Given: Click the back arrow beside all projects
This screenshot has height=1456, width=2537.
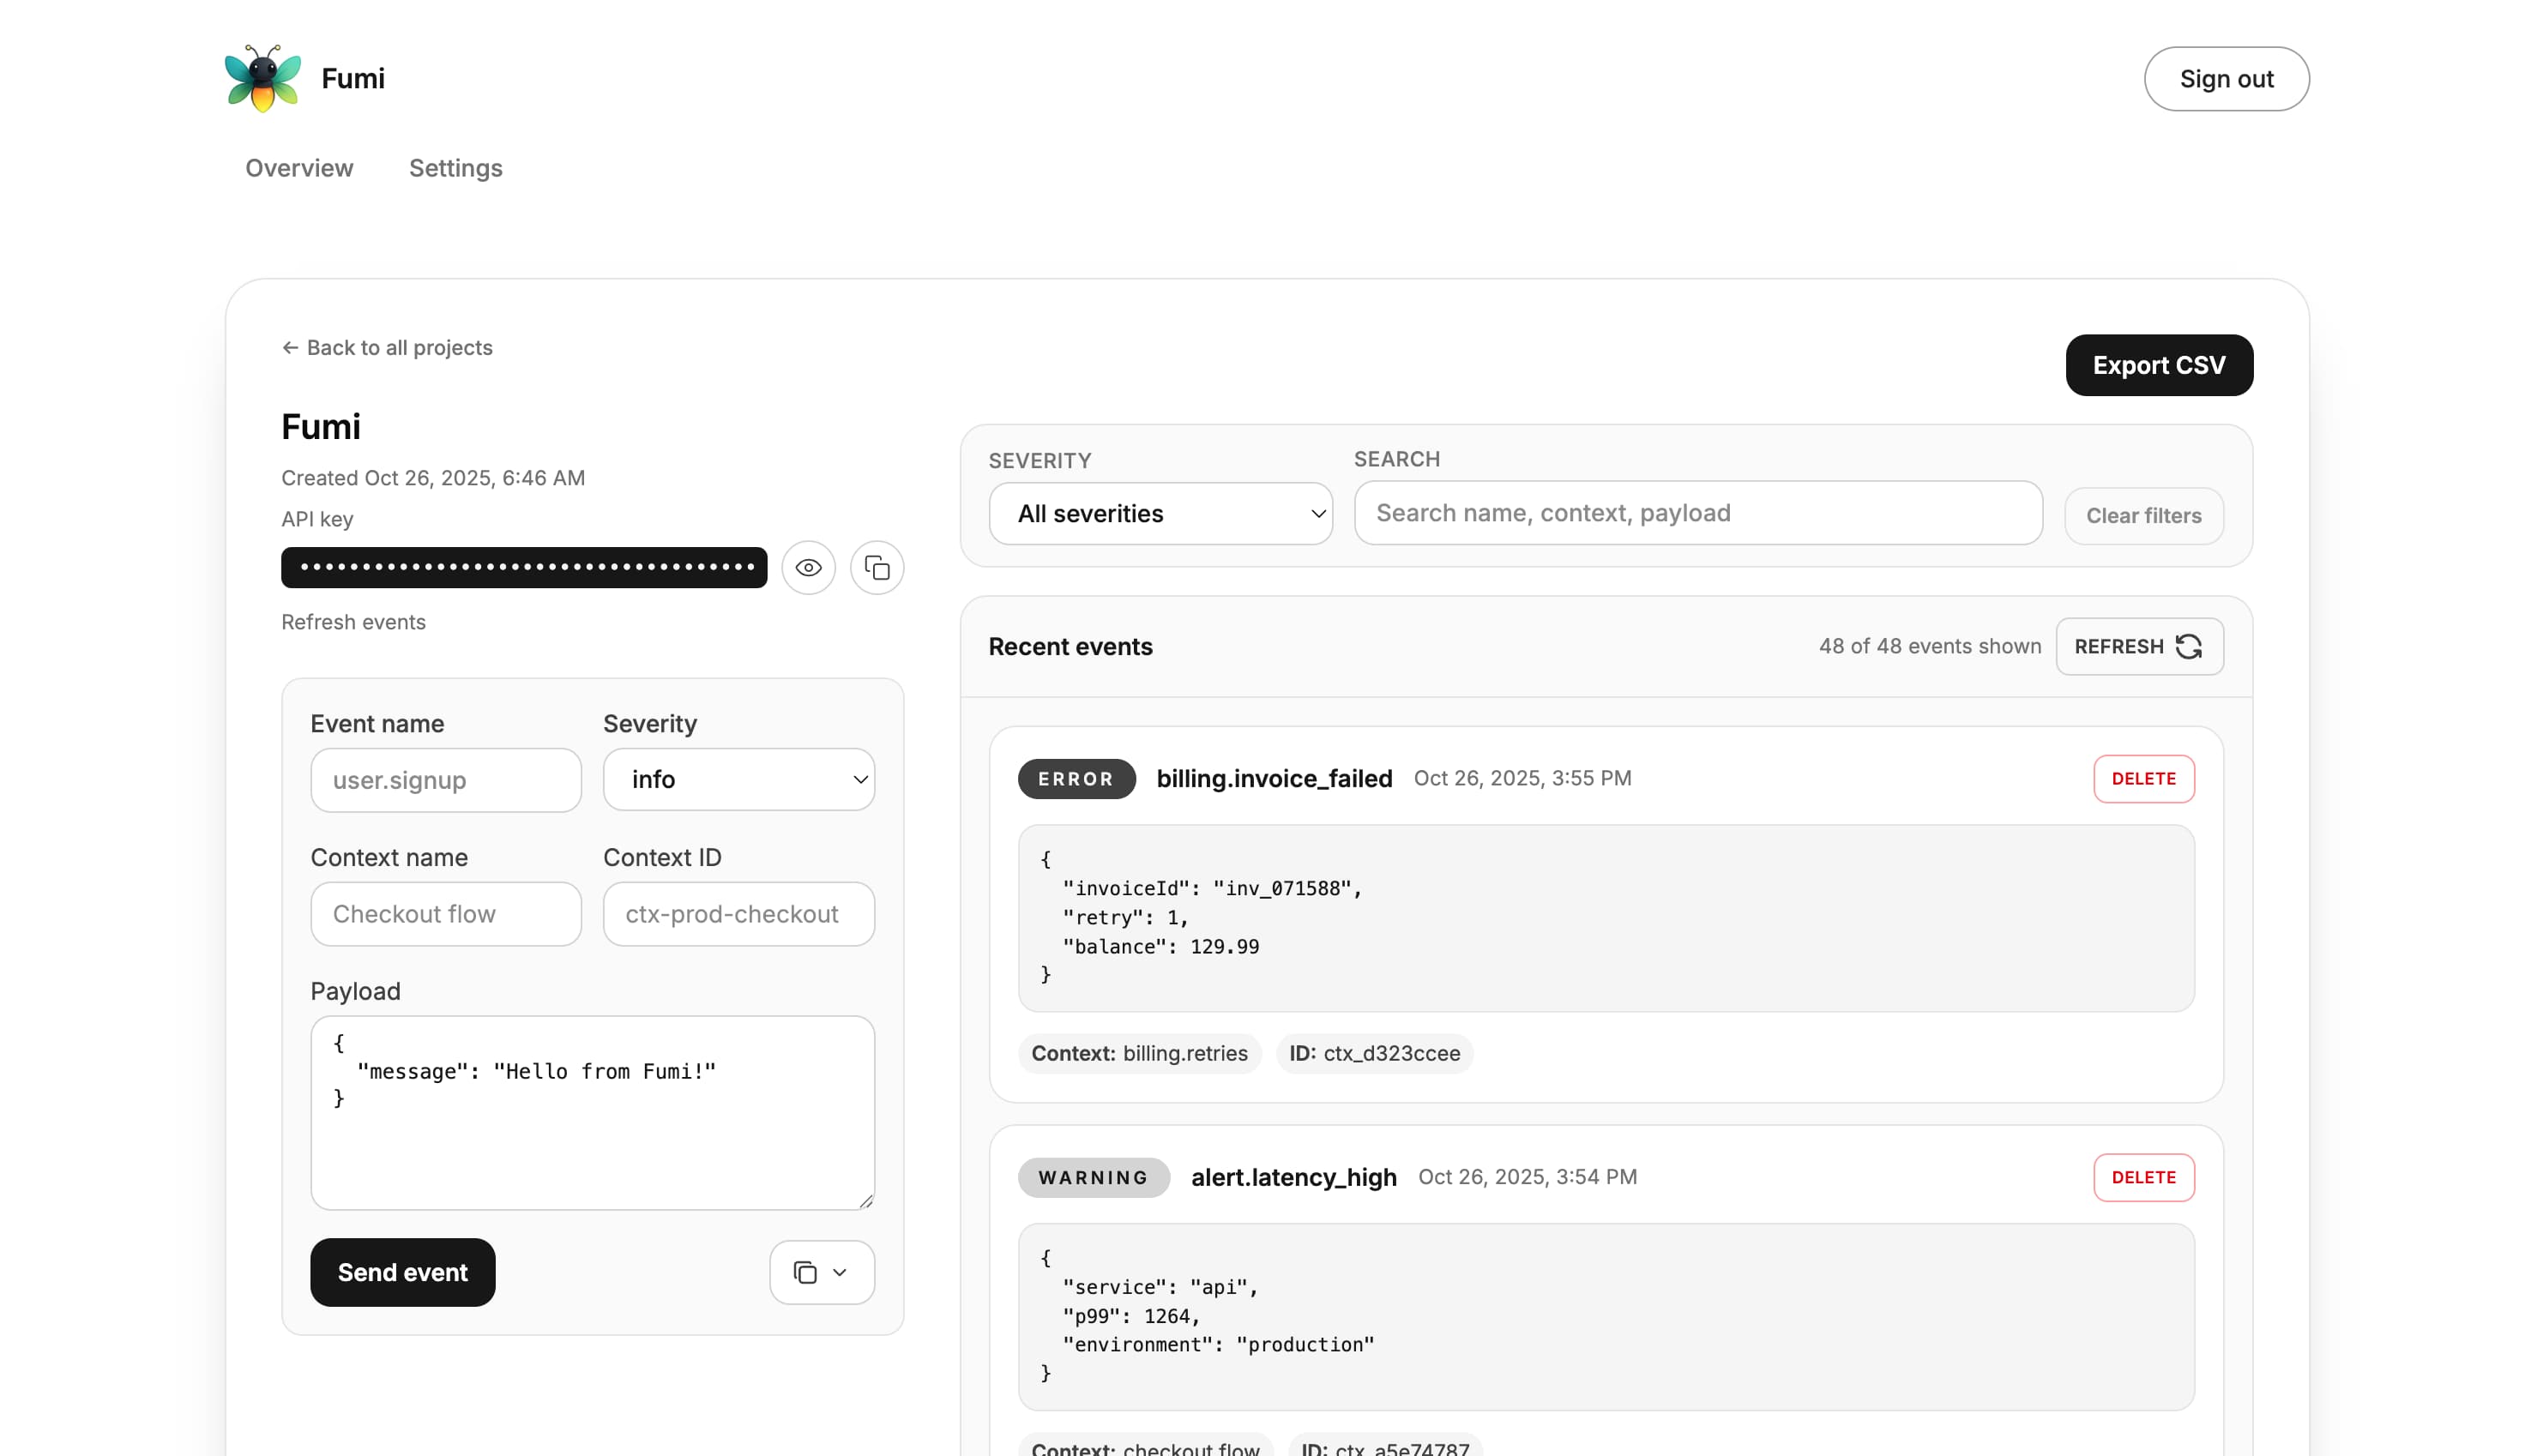Looking at the screenshot, I should click(x=290, y=347).
